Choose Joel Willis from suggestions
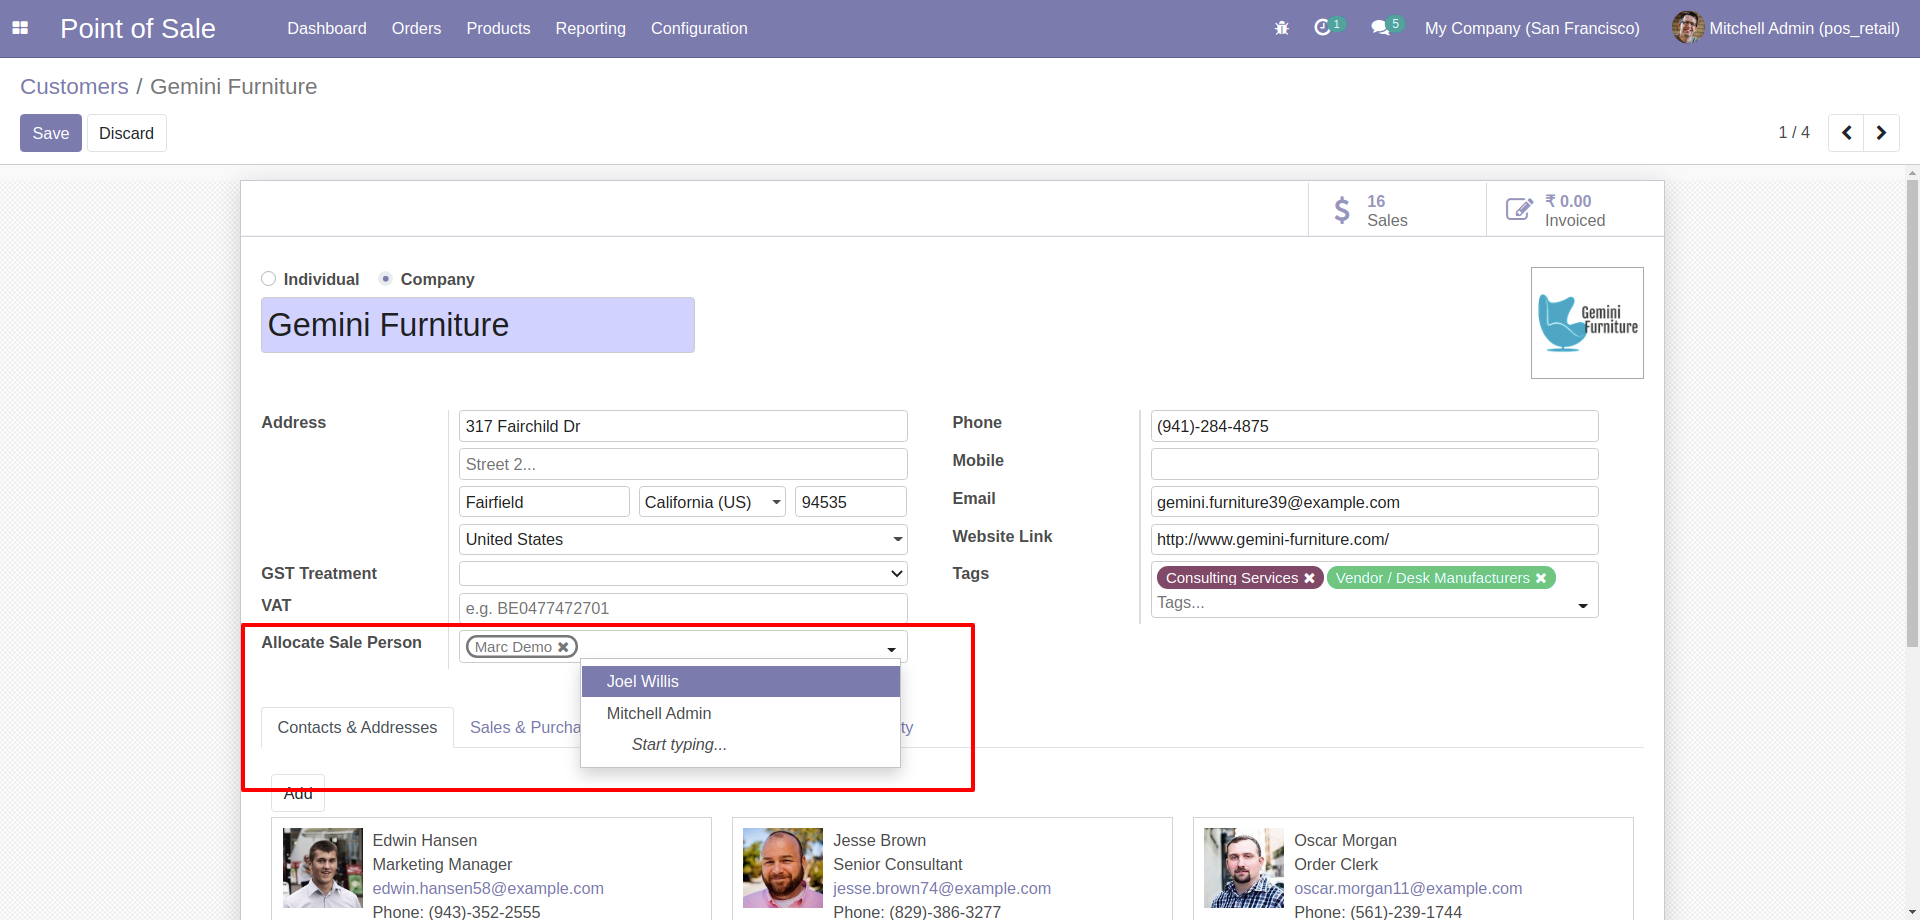Screen dimensions: 1920x920 tap(740, 682)
